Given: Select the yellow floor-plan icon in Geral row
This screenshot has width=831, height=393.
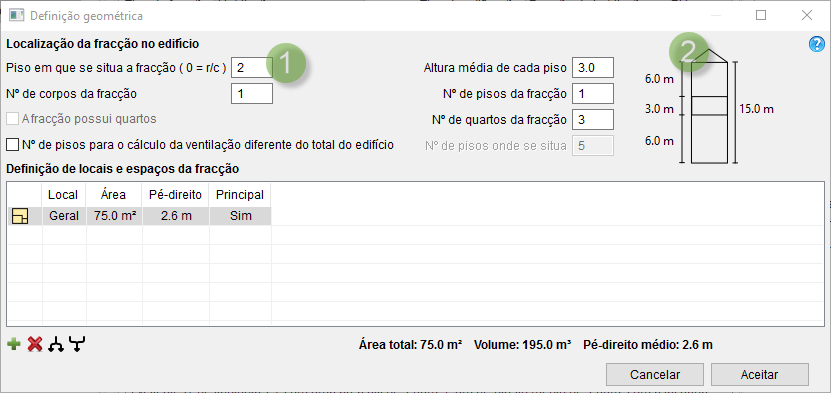Looking at the screenshot, I should click(x=20, y=216).
